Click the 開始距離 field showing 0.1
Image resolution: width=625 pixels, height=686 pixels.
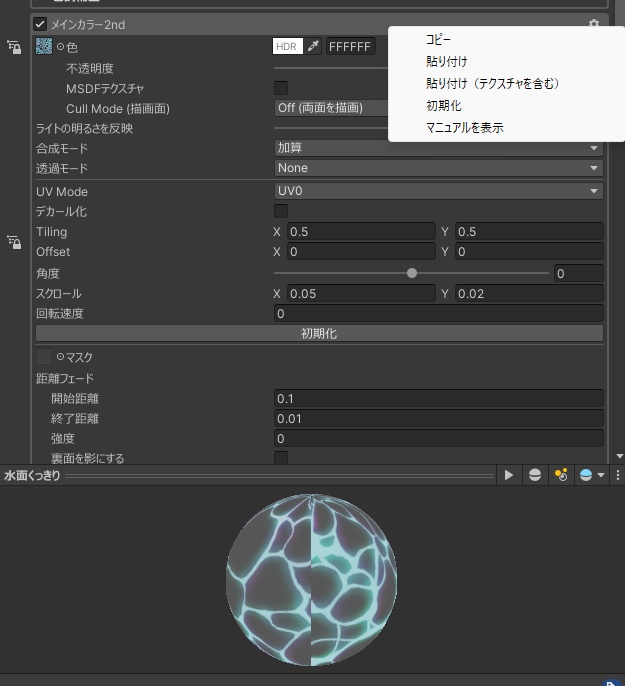click(x=439, y=398)
